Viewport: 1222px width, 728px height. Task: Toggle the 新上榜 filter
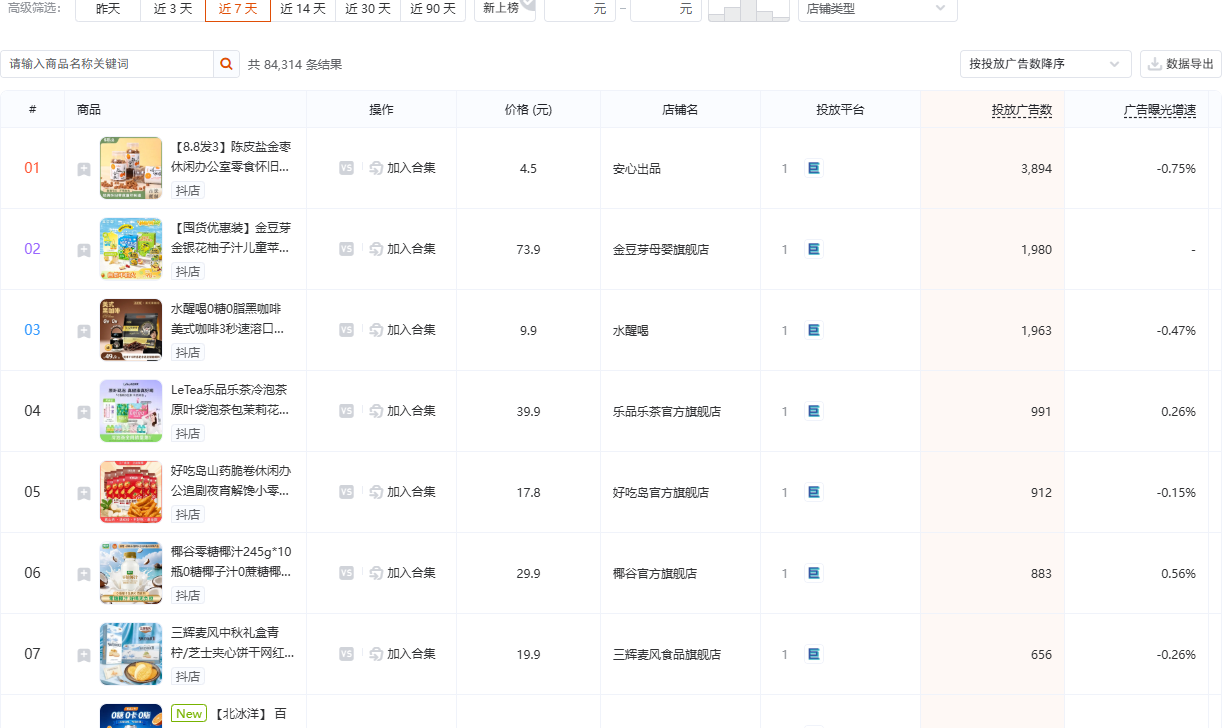point(504,8)
